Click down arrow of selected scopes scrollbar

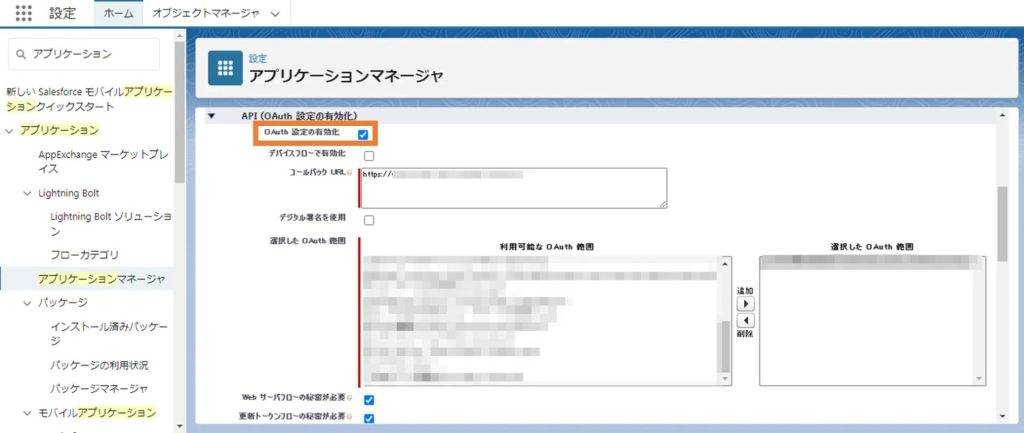point(980,379)
